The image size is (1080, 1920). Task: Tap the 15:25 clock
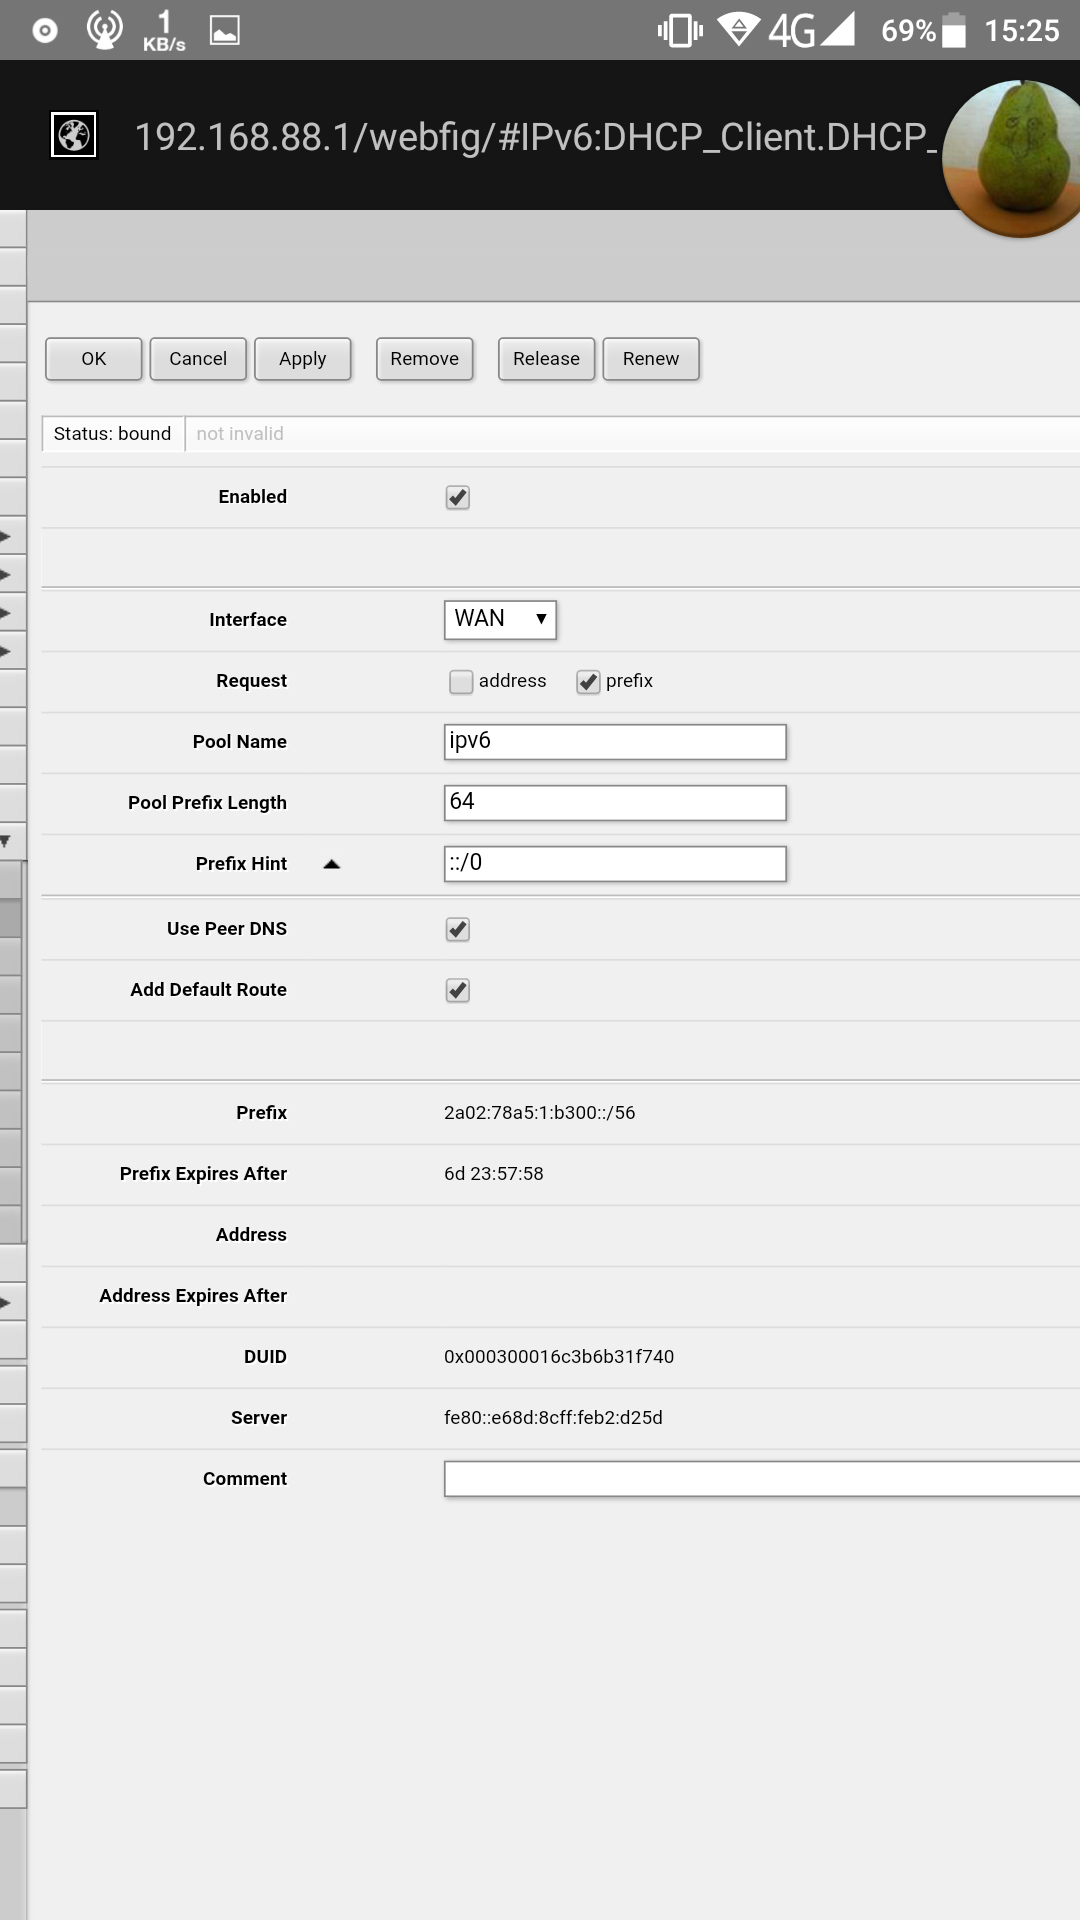click(1021, 31)
